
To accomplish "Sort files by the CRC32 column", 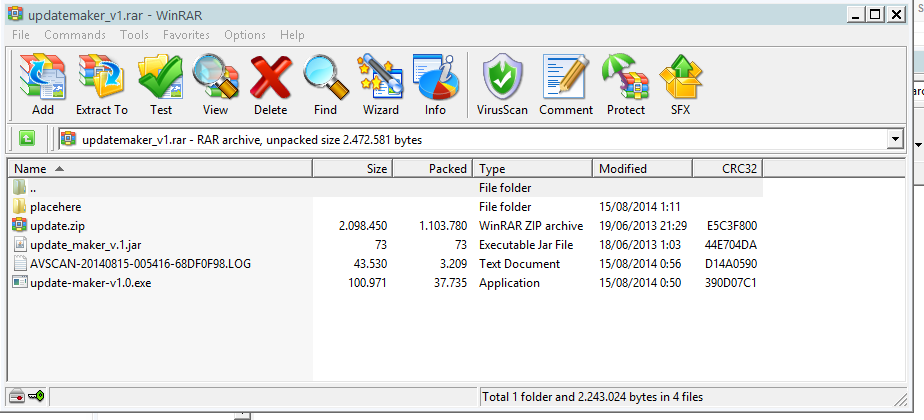I will tap(728, 168).
